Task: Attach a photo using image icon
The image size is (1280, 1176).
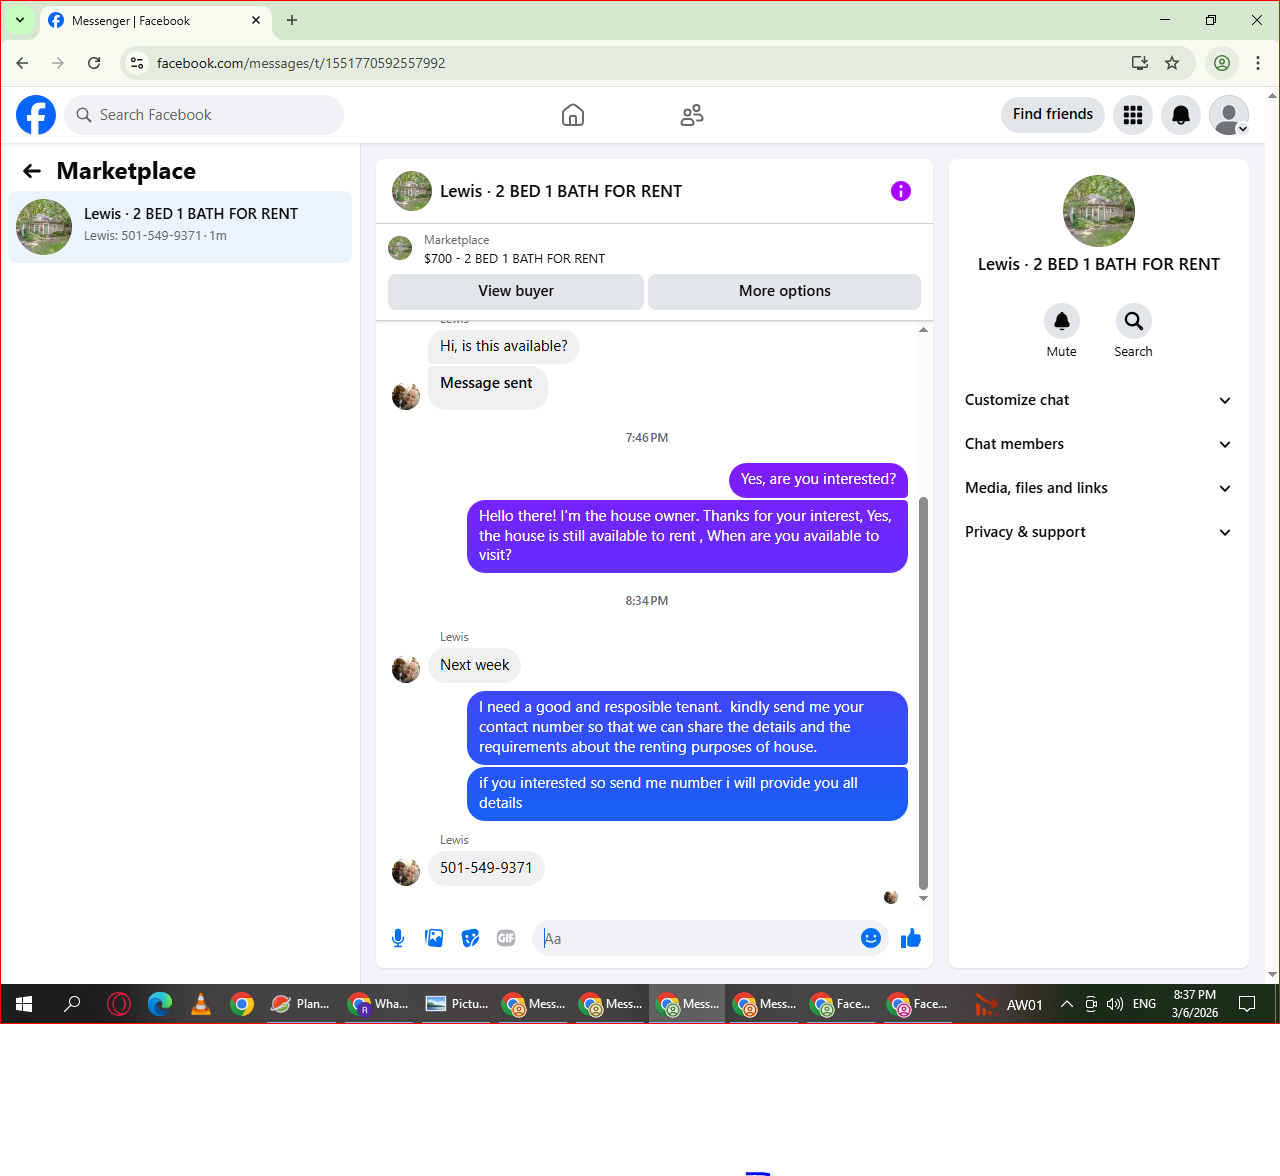Action: (434, 938)
